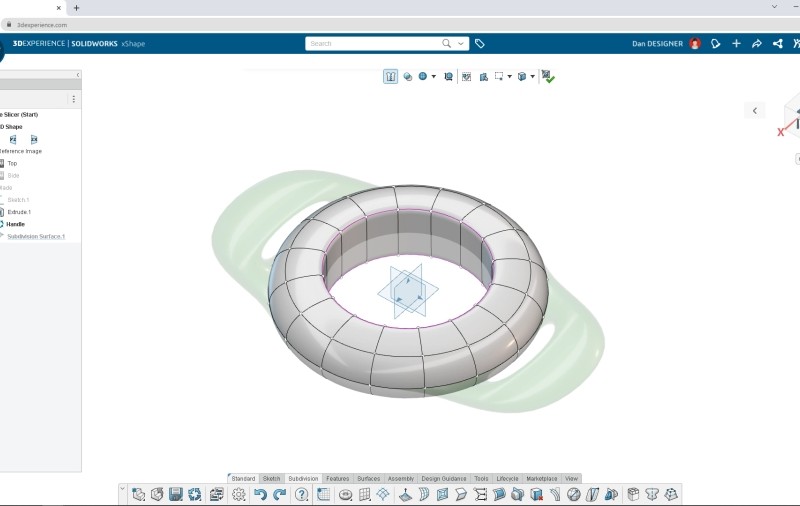This screenshot has width=800, height=506.
Task: Click the tag icon beside search box
Action: 480,44
